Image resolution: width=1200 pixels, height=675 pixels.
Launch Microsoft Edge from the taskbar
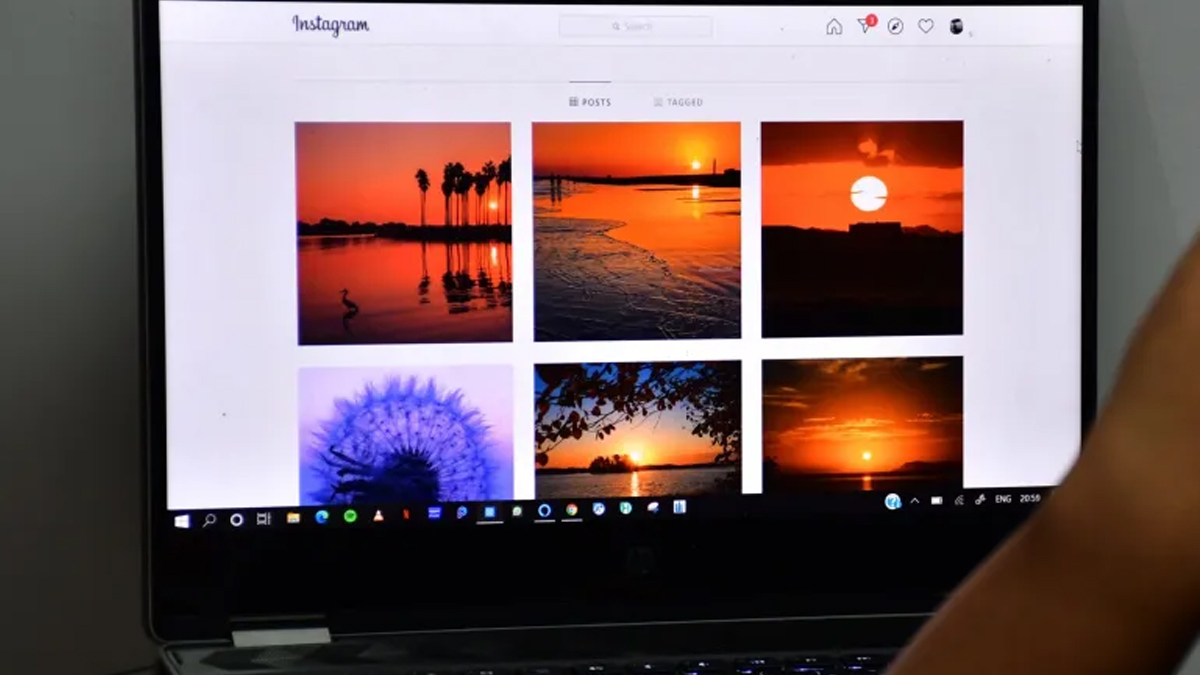(321, 517)
